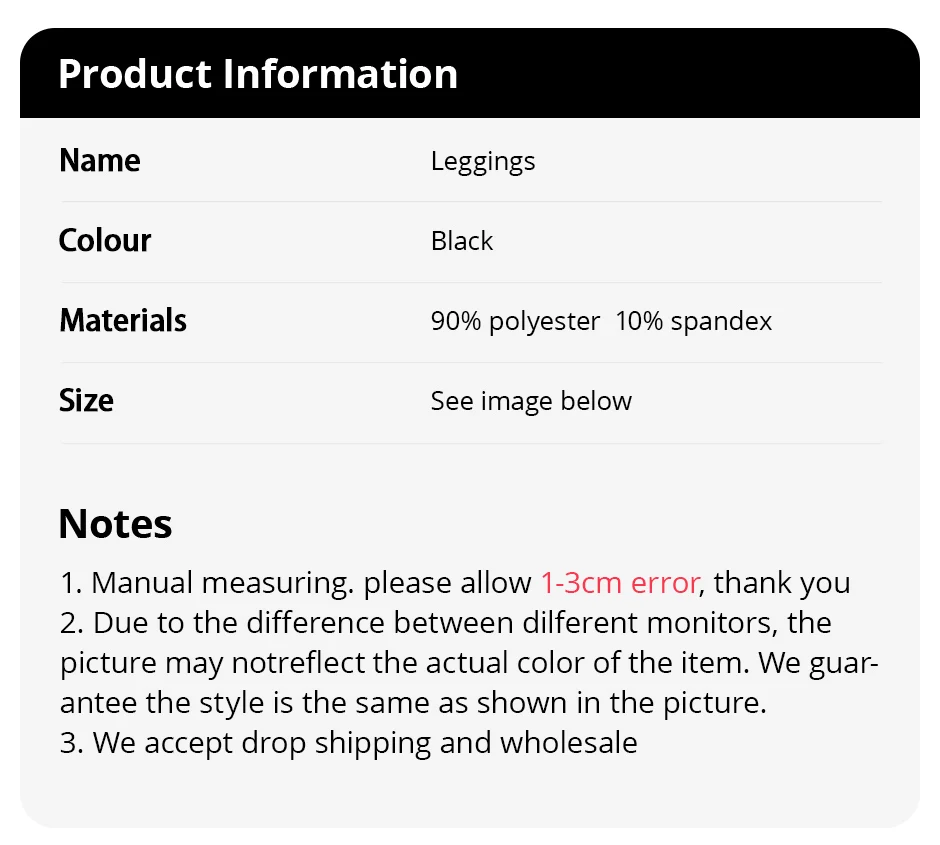The image size is (940, 845).
Task: Click the word polyester in Materials row
Action: click(544, 321)
